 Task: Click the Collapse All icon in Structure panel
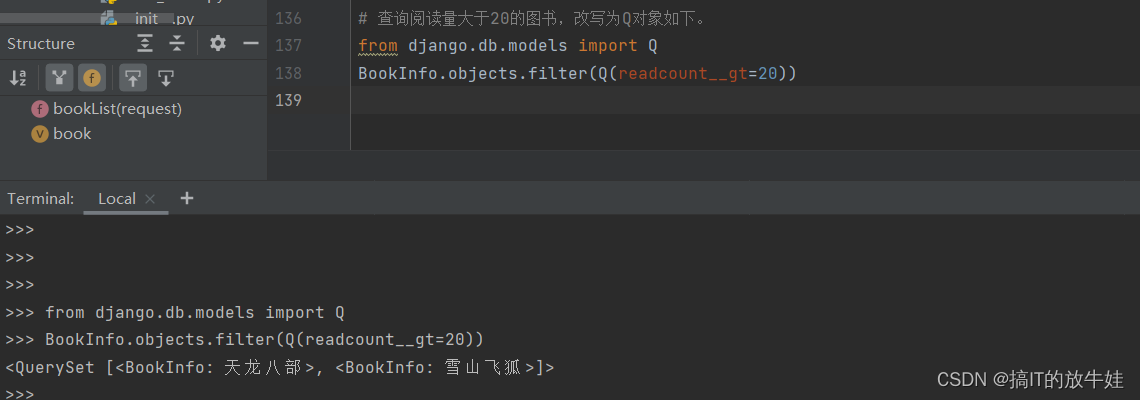click(x=177, y=44)
